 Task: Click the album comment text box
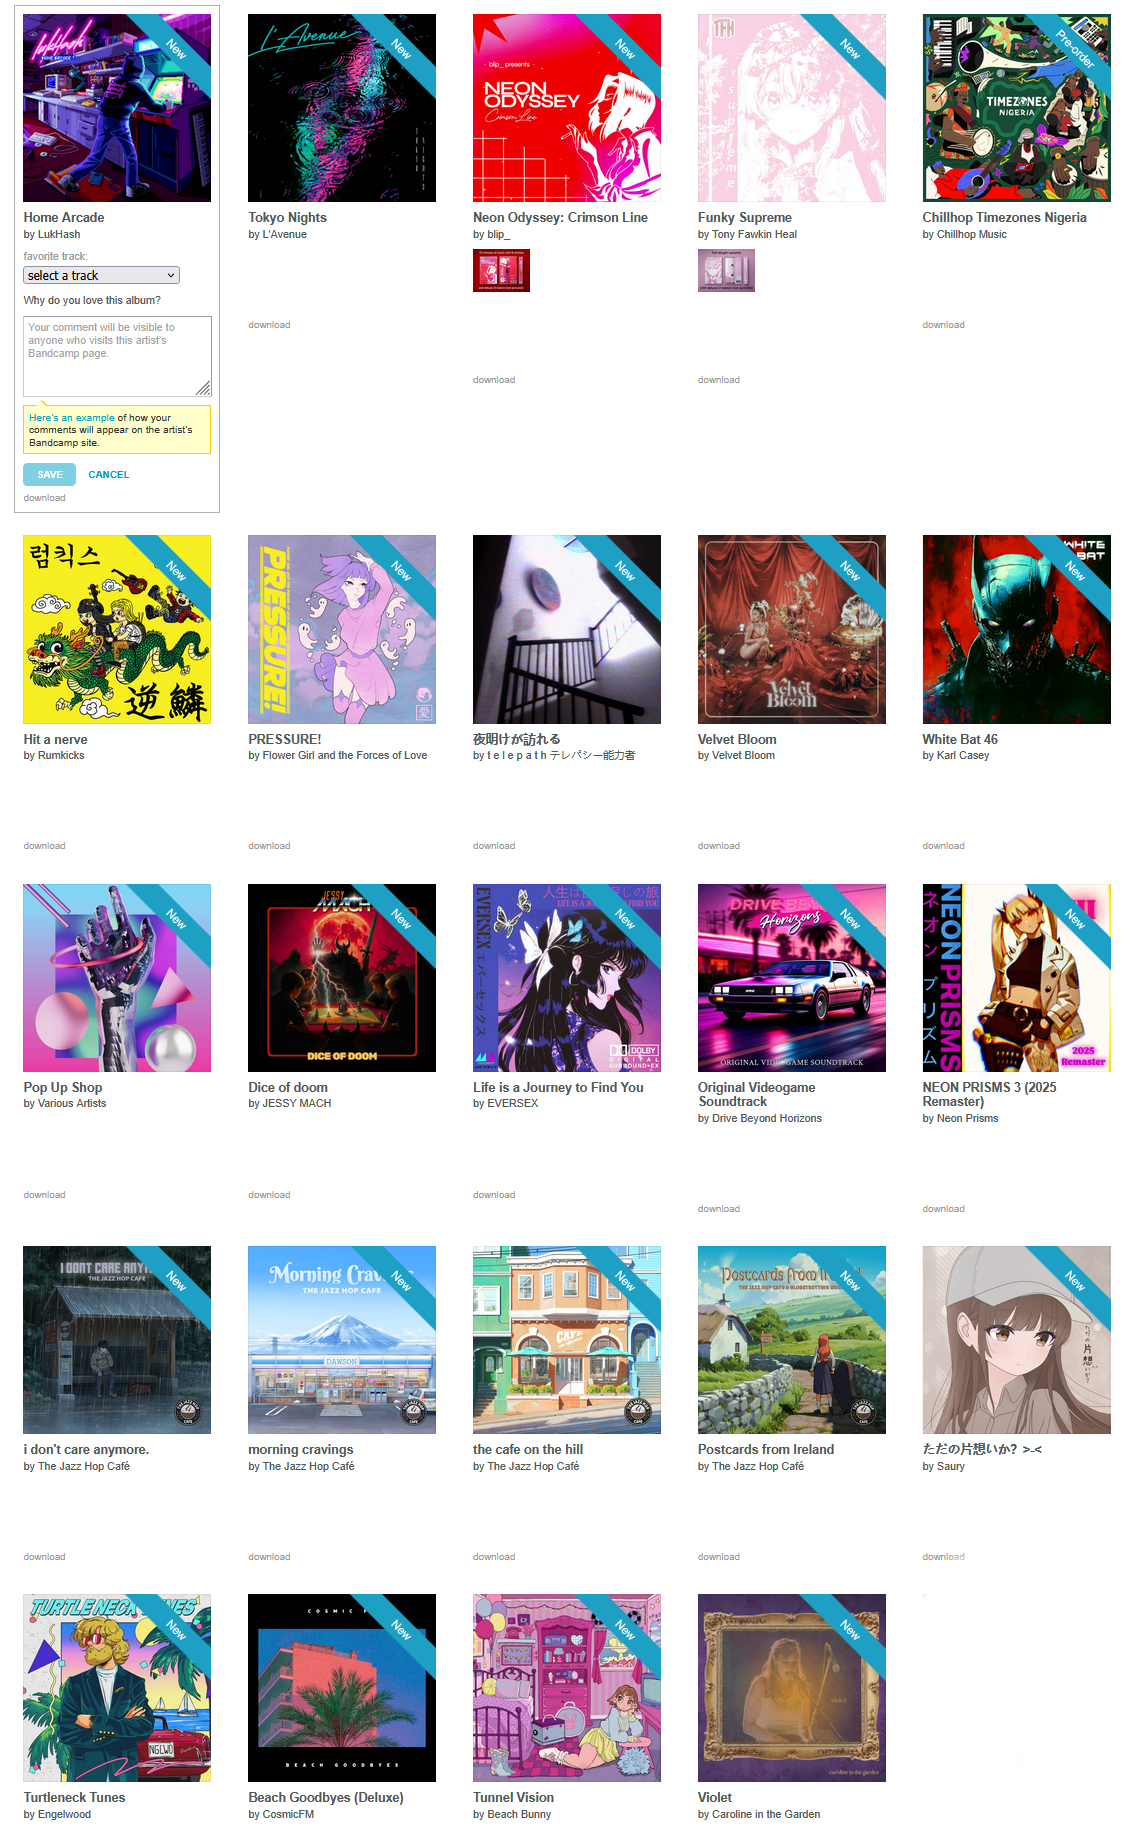pyautogui.click(x=117, y=356)
